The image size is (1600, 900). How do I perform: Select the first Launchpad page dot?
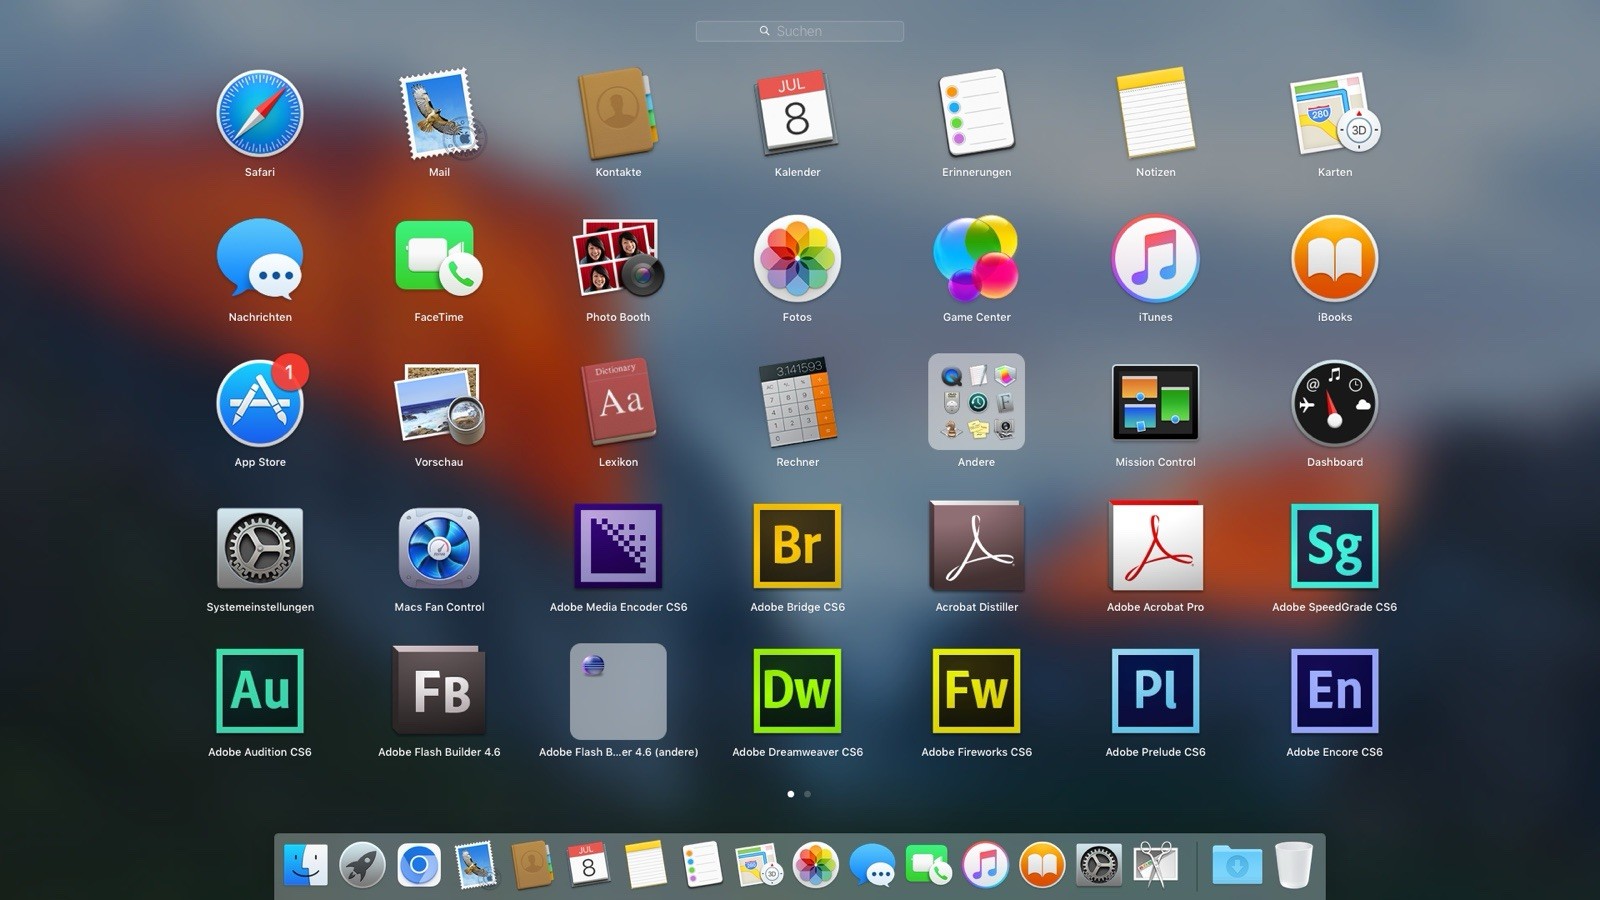click(x=791, y=794)
